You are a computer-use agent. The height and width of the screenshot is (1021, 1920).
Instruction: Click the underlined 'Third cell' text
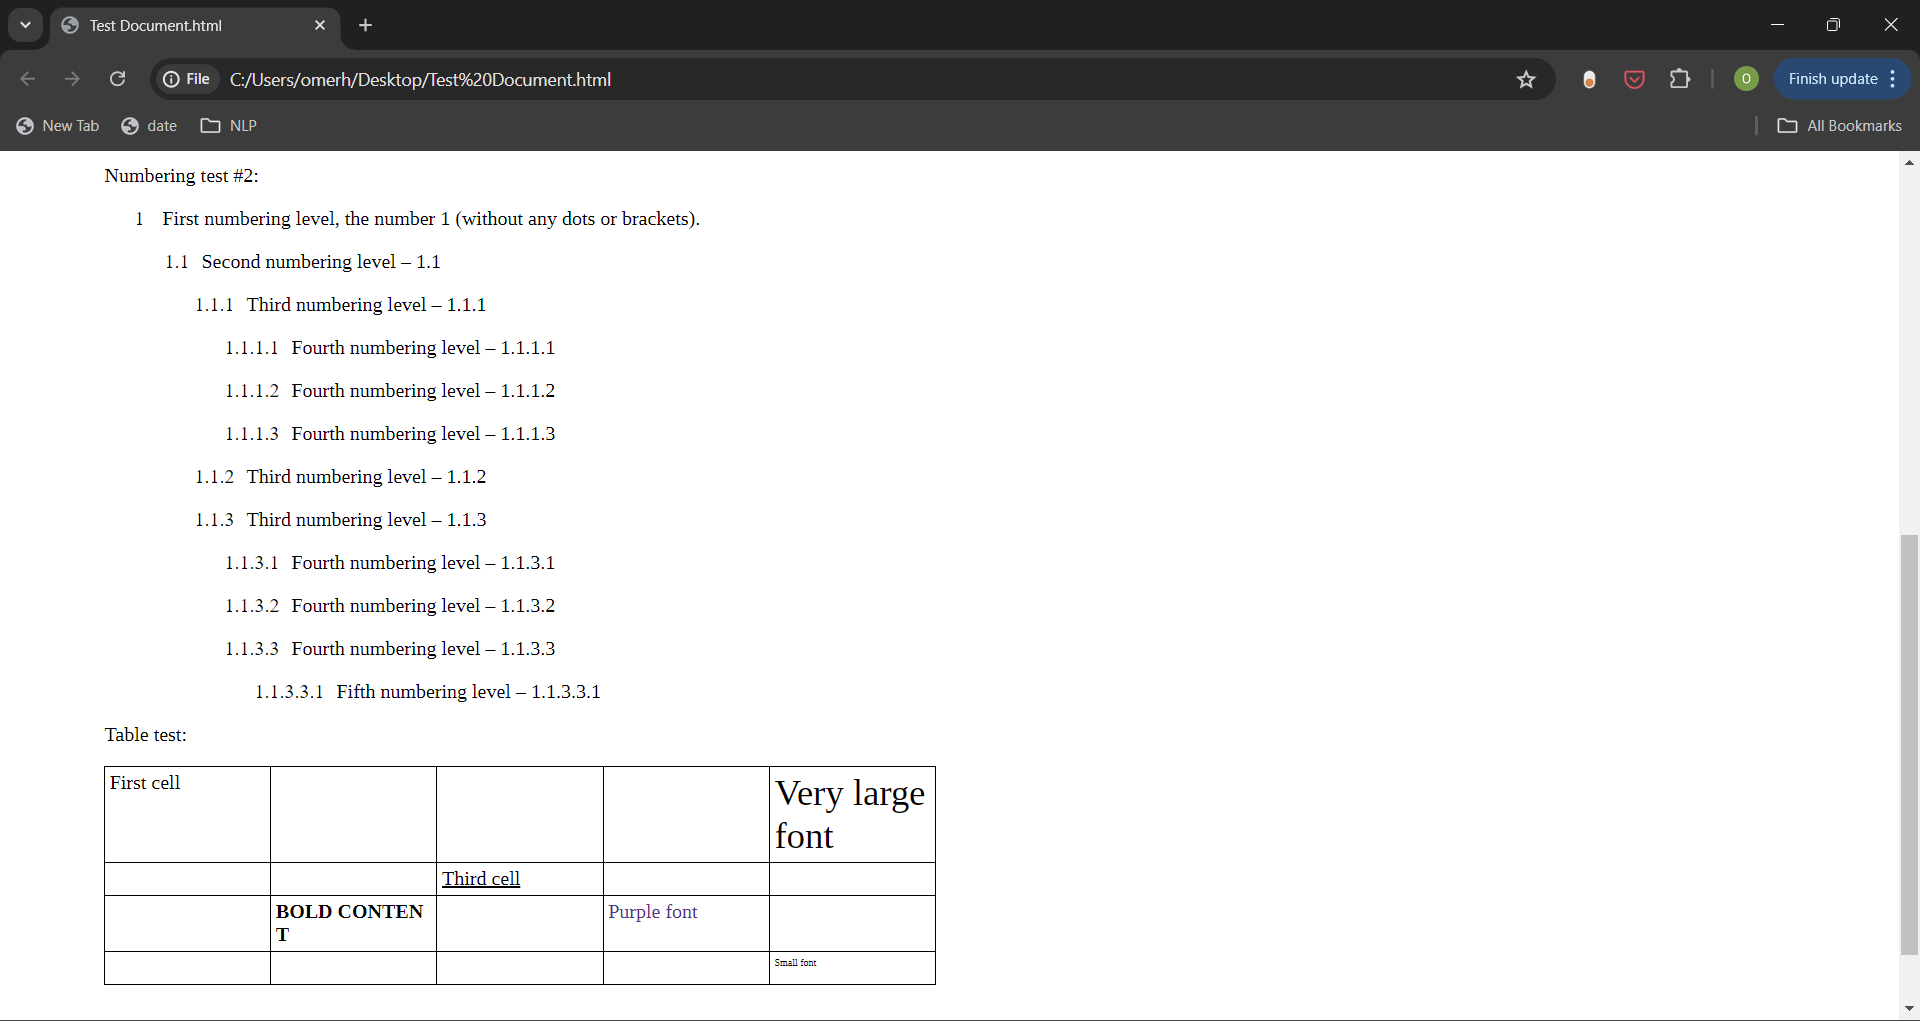(x=481, y=879)
